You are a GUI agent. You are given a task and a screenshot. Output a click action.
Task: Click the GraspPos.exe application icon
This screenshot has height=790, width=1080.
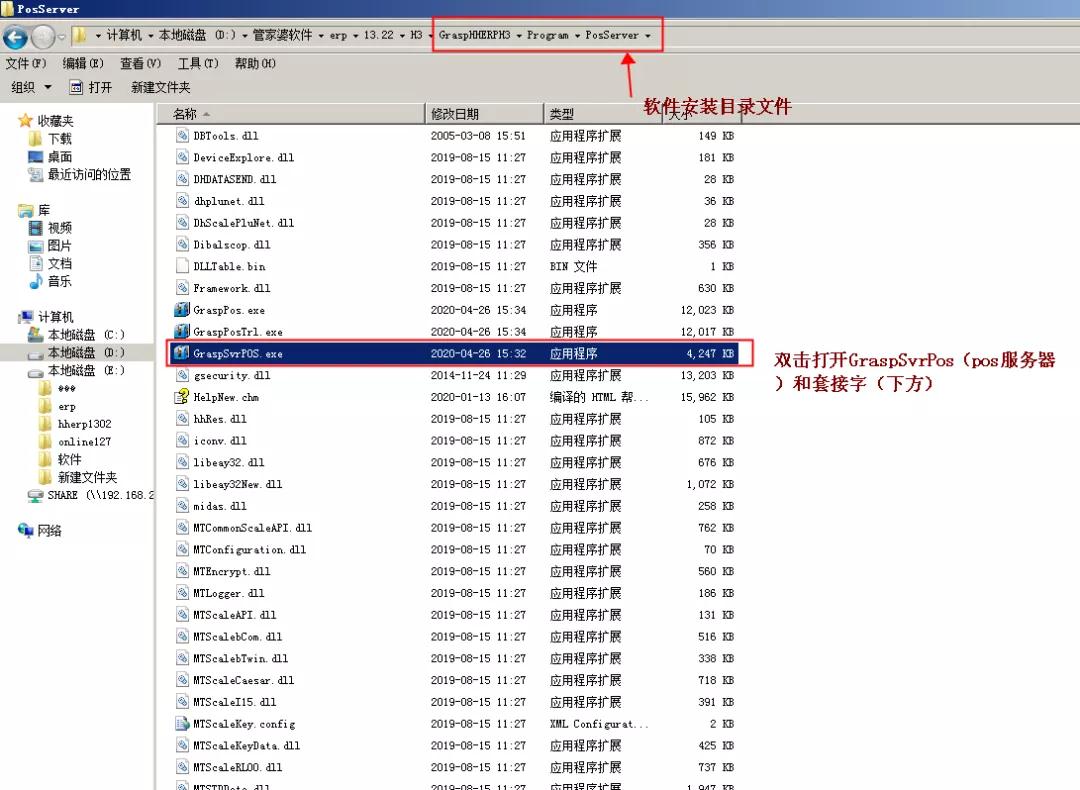(182, 310)
